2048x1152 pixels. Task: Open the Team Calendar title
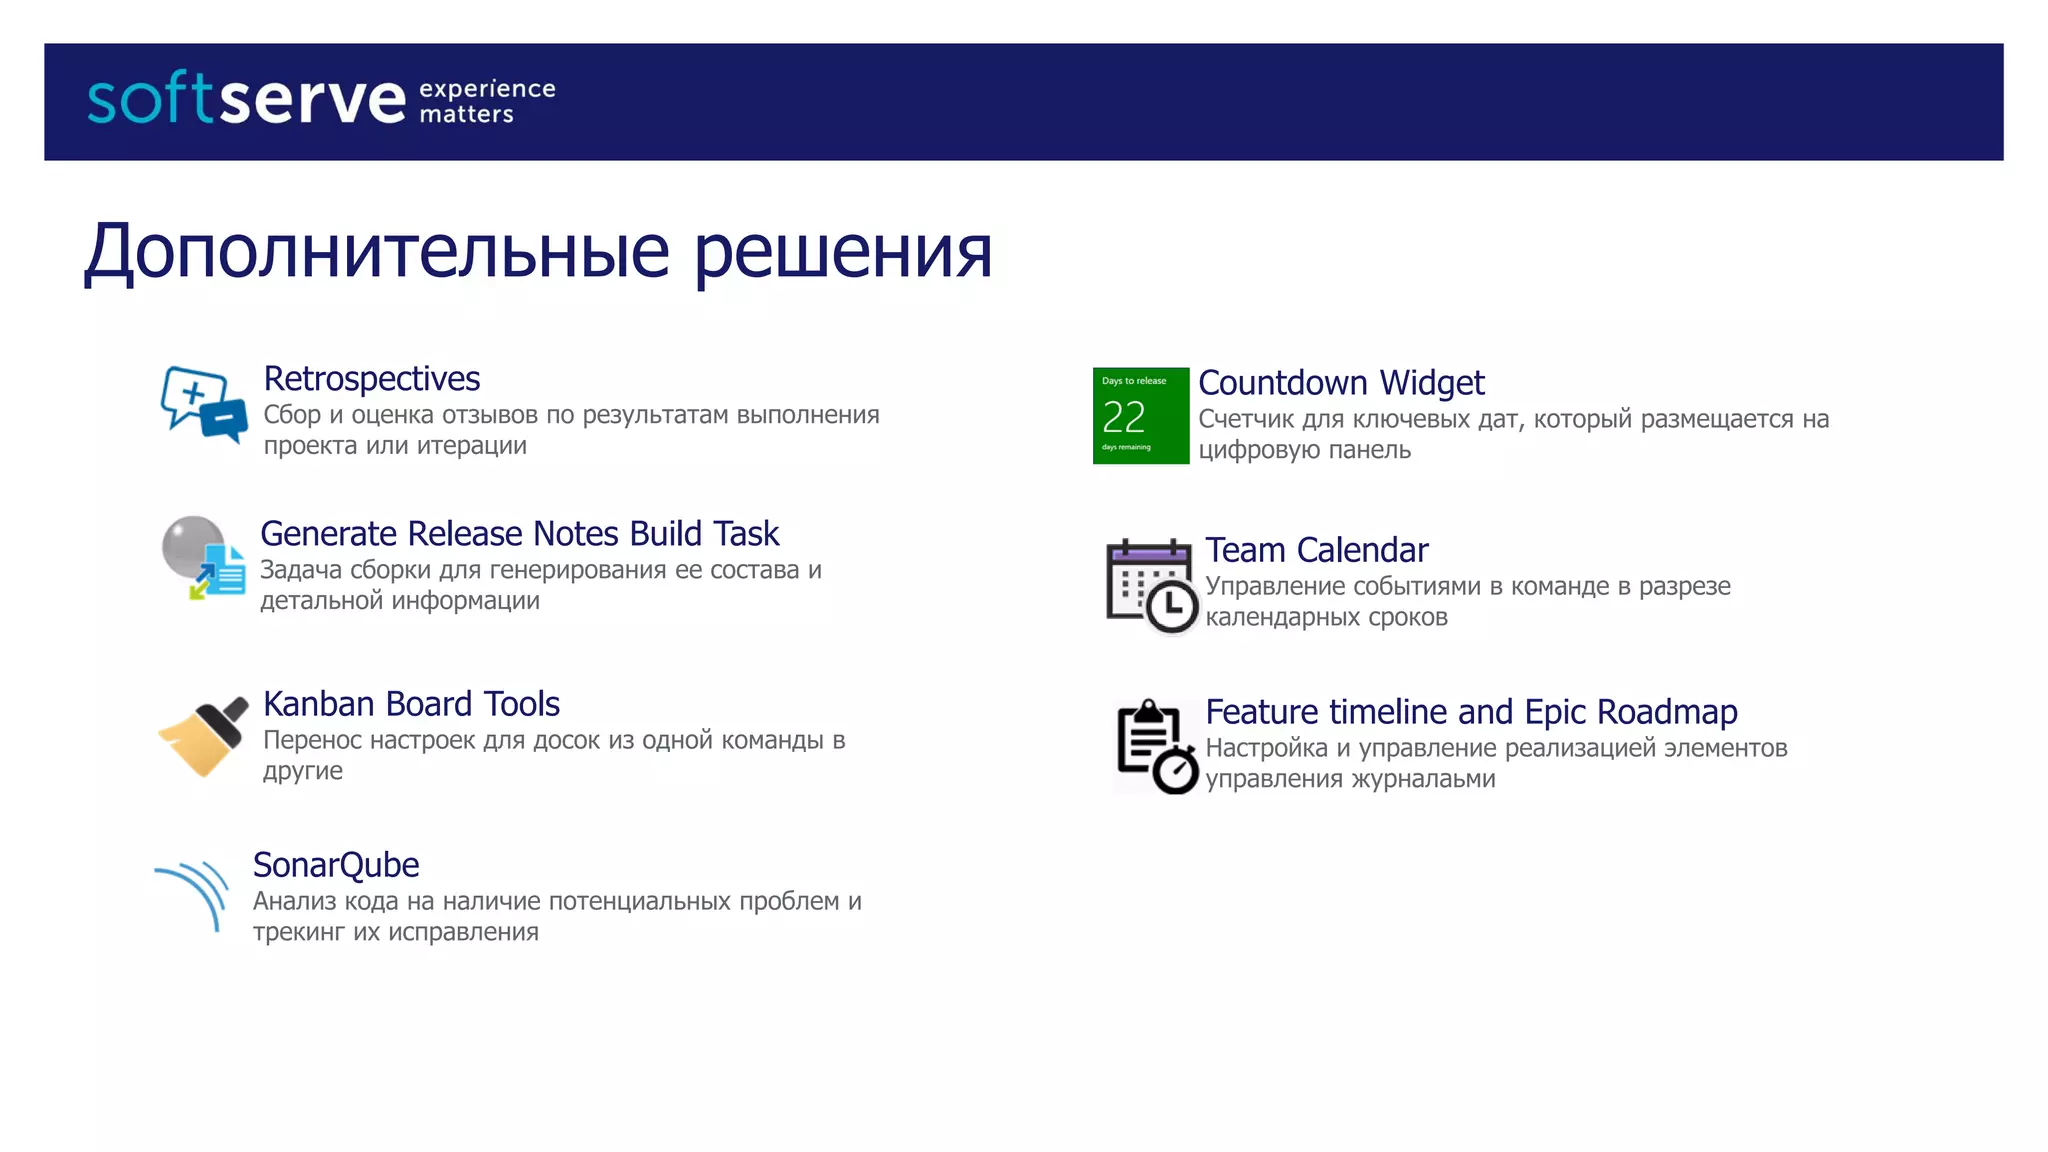(1317, 550)
